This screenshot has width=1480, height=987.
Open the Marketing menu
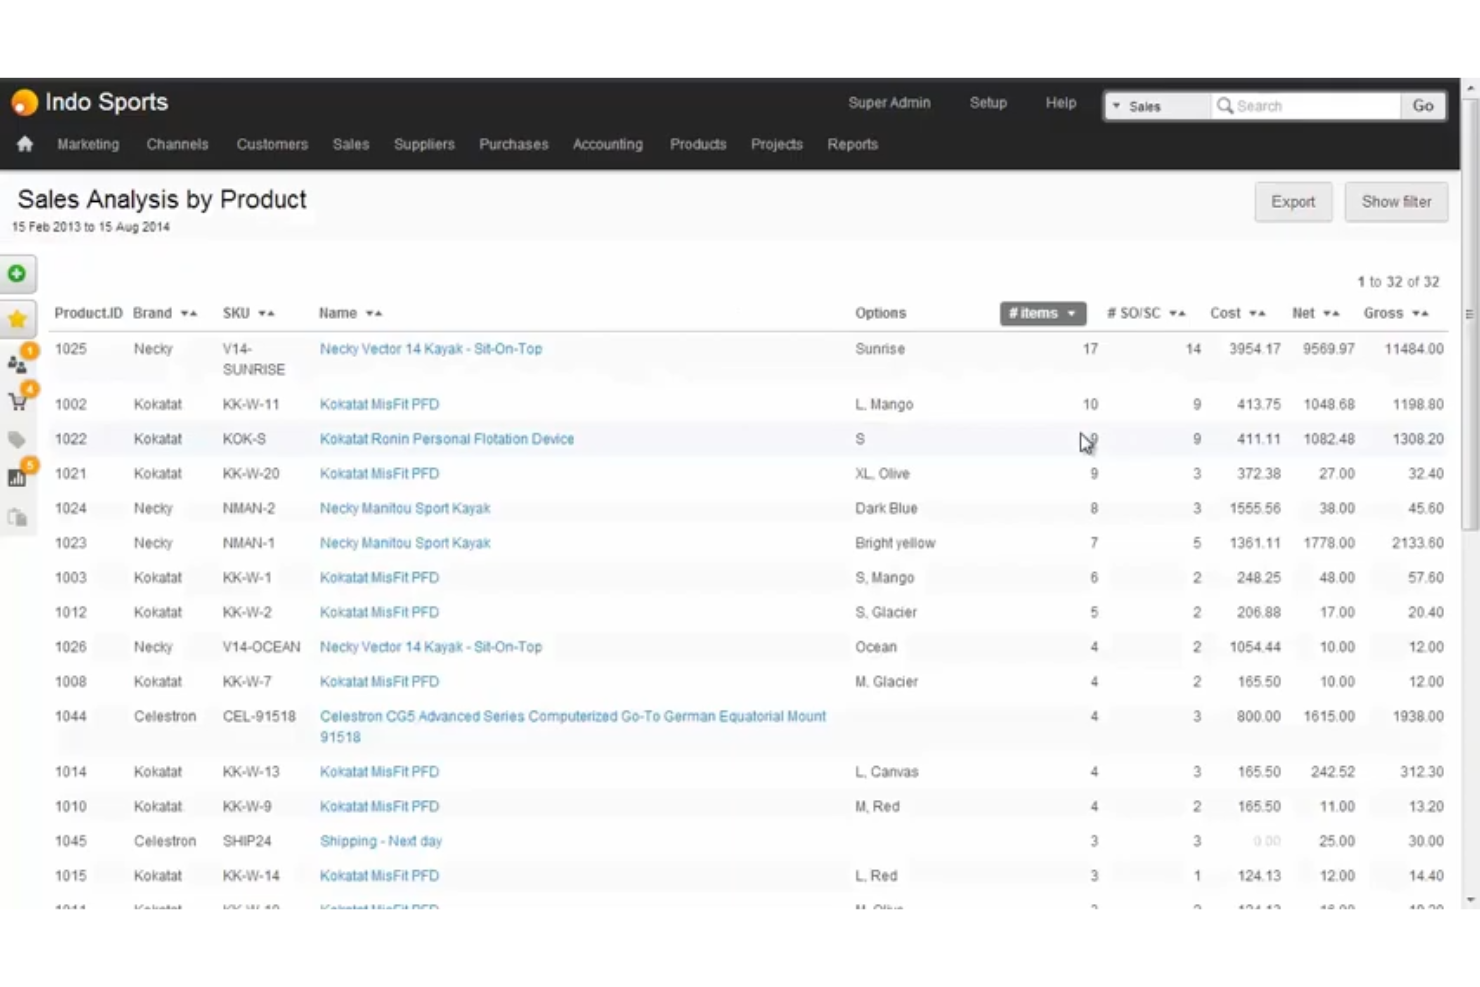coord(88,144)
